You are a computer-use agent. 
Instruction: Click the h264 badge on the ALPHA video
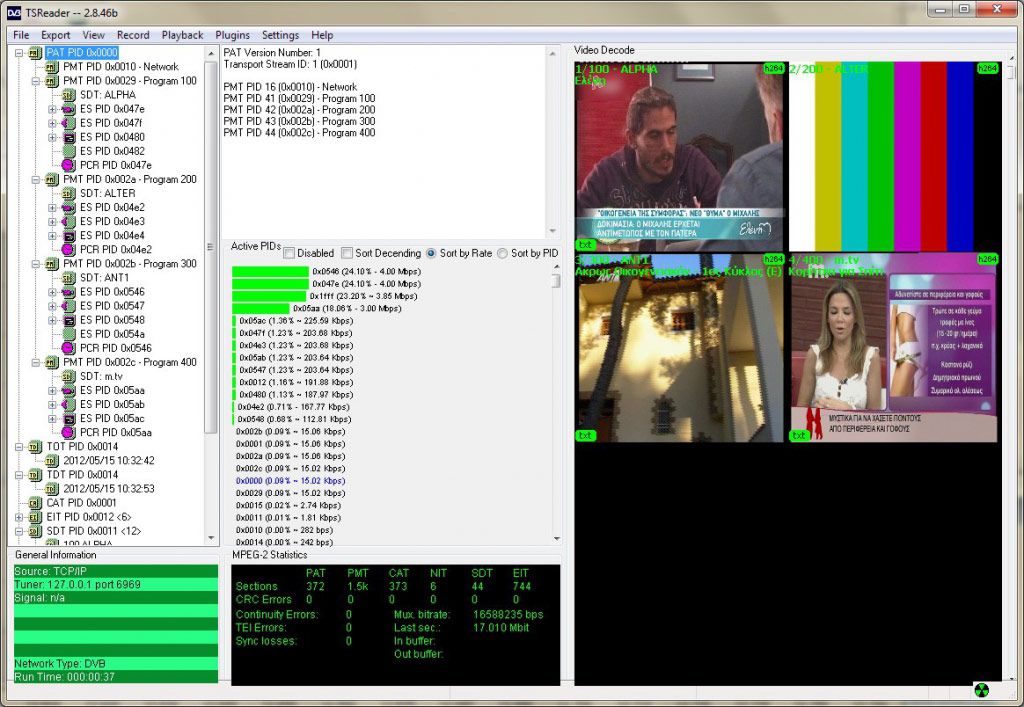click(x=773, y=69)
